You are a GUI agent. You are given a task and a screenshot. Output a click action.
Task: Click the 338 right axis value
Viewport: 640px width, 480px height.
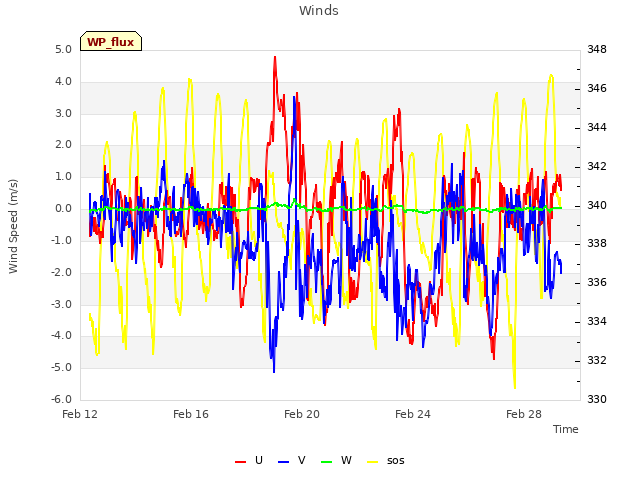click(597, 244)
